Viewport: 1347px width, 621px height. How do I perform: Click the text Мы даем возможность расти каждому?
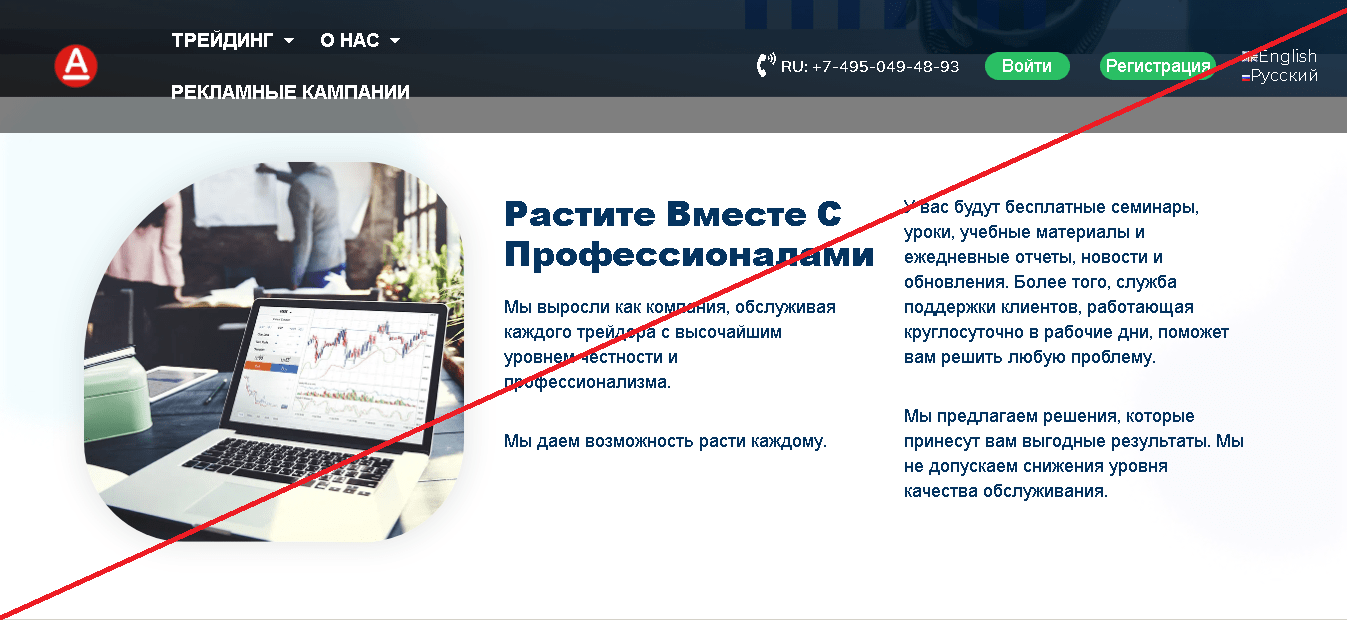665,441
